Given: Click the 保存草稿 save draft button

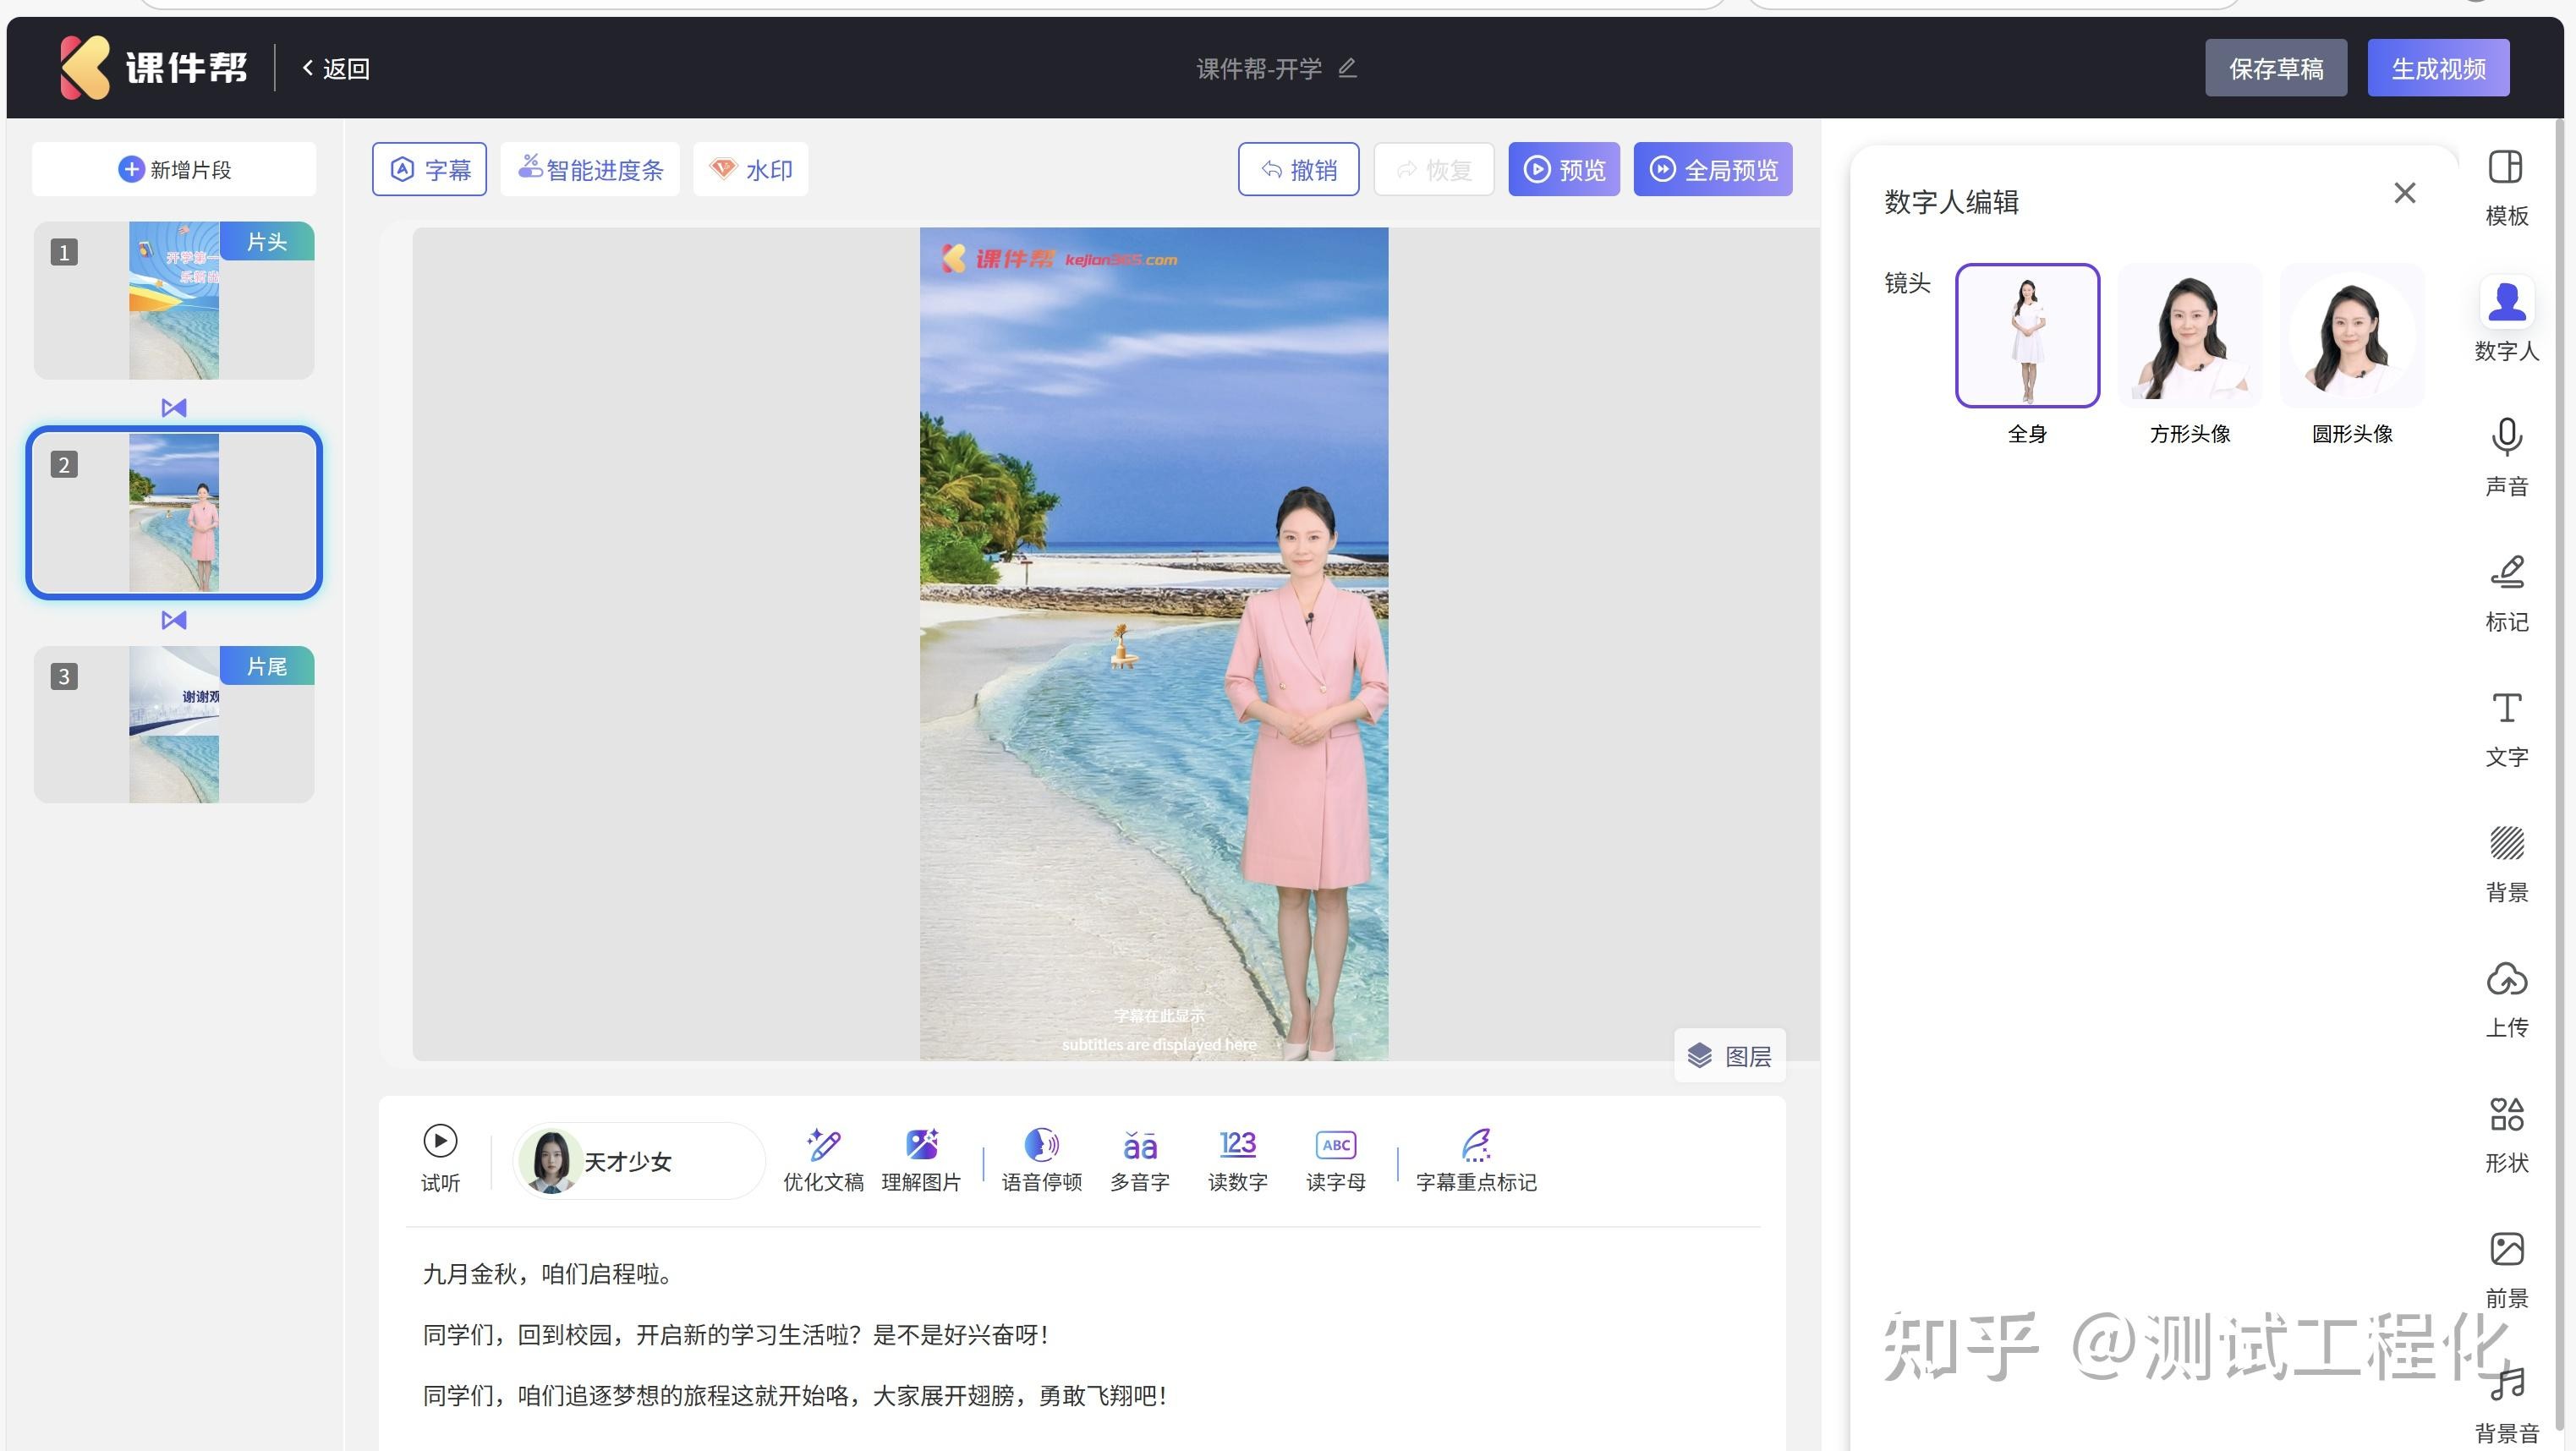Looking at the screenshot, I should (x=2276, y=67).
